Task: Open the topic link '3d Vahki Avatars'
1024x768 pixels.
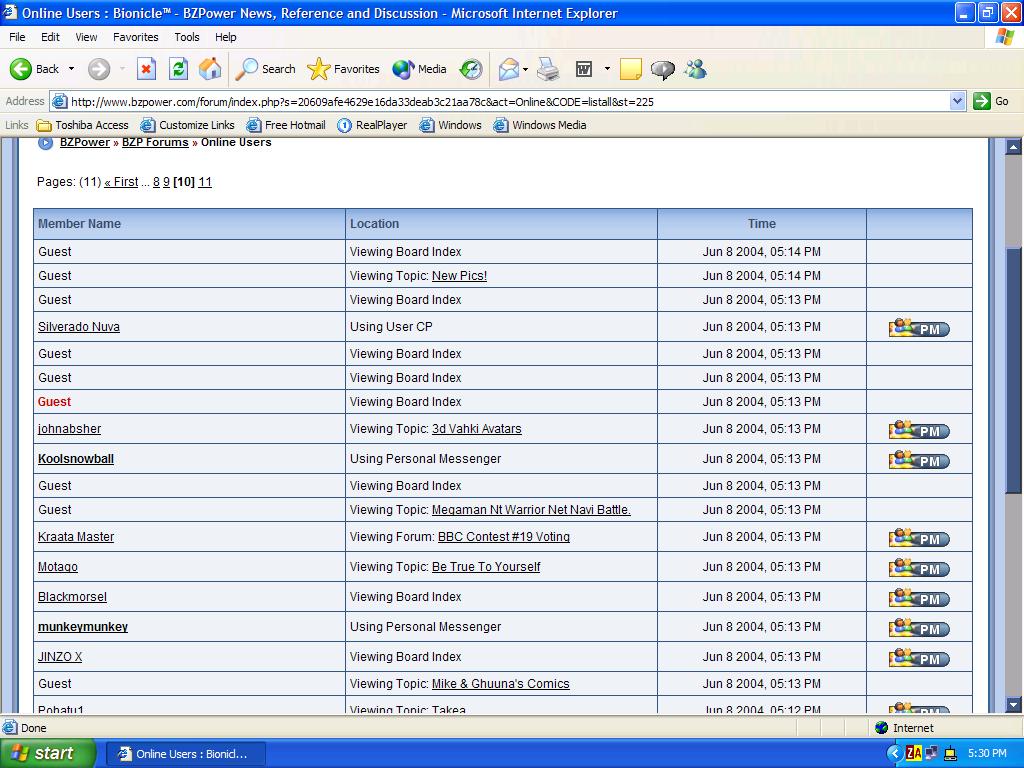Action: click(476, 429)
